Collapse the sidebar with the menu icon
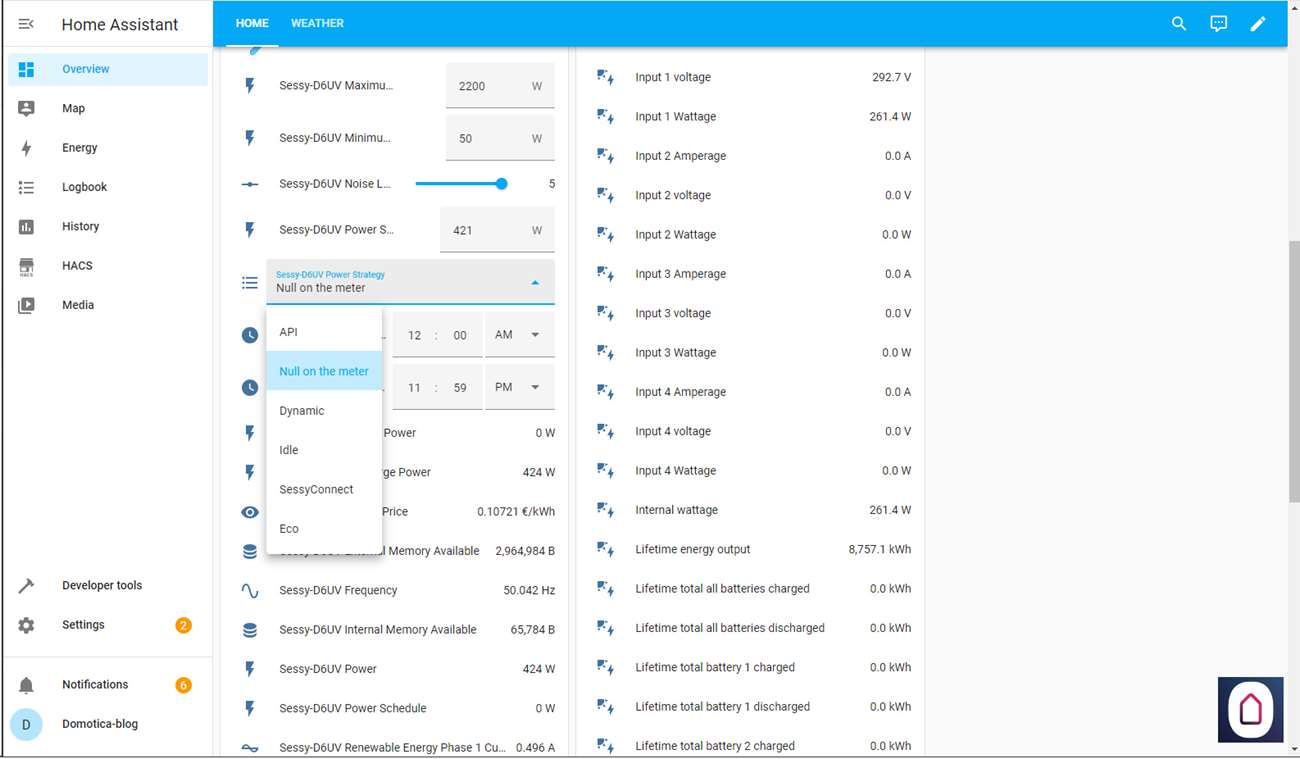Viewport: 1300px width, 759px height. pyautogui.click(x=26, y=24)
